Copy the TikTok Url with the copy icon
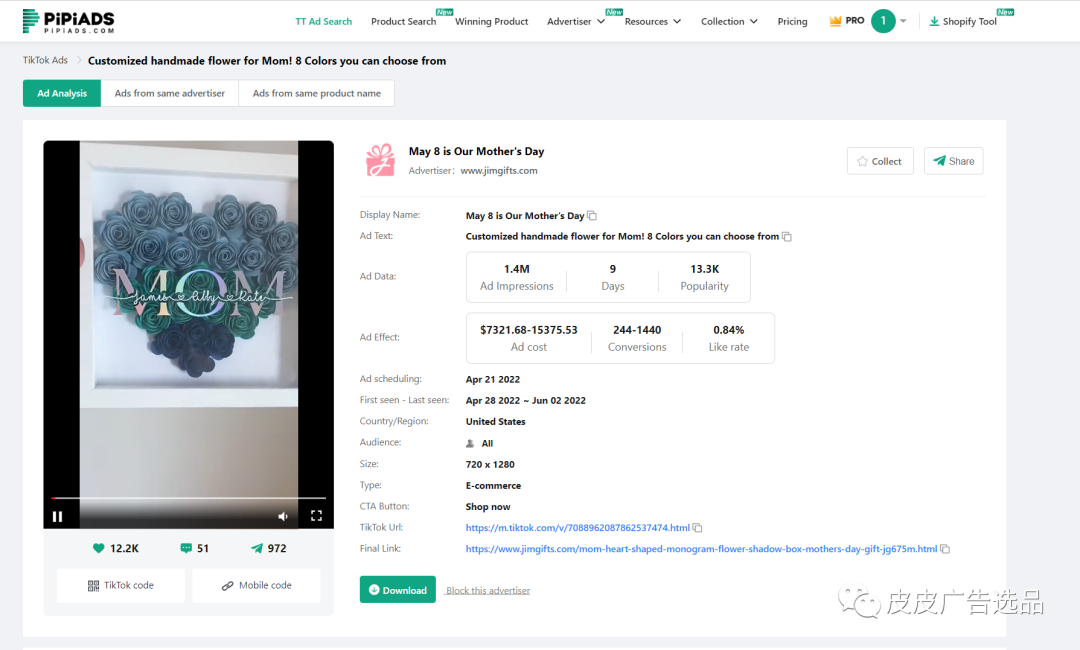Image resolution: width=1080 pixels, height=650 pixels. [698, 528]
